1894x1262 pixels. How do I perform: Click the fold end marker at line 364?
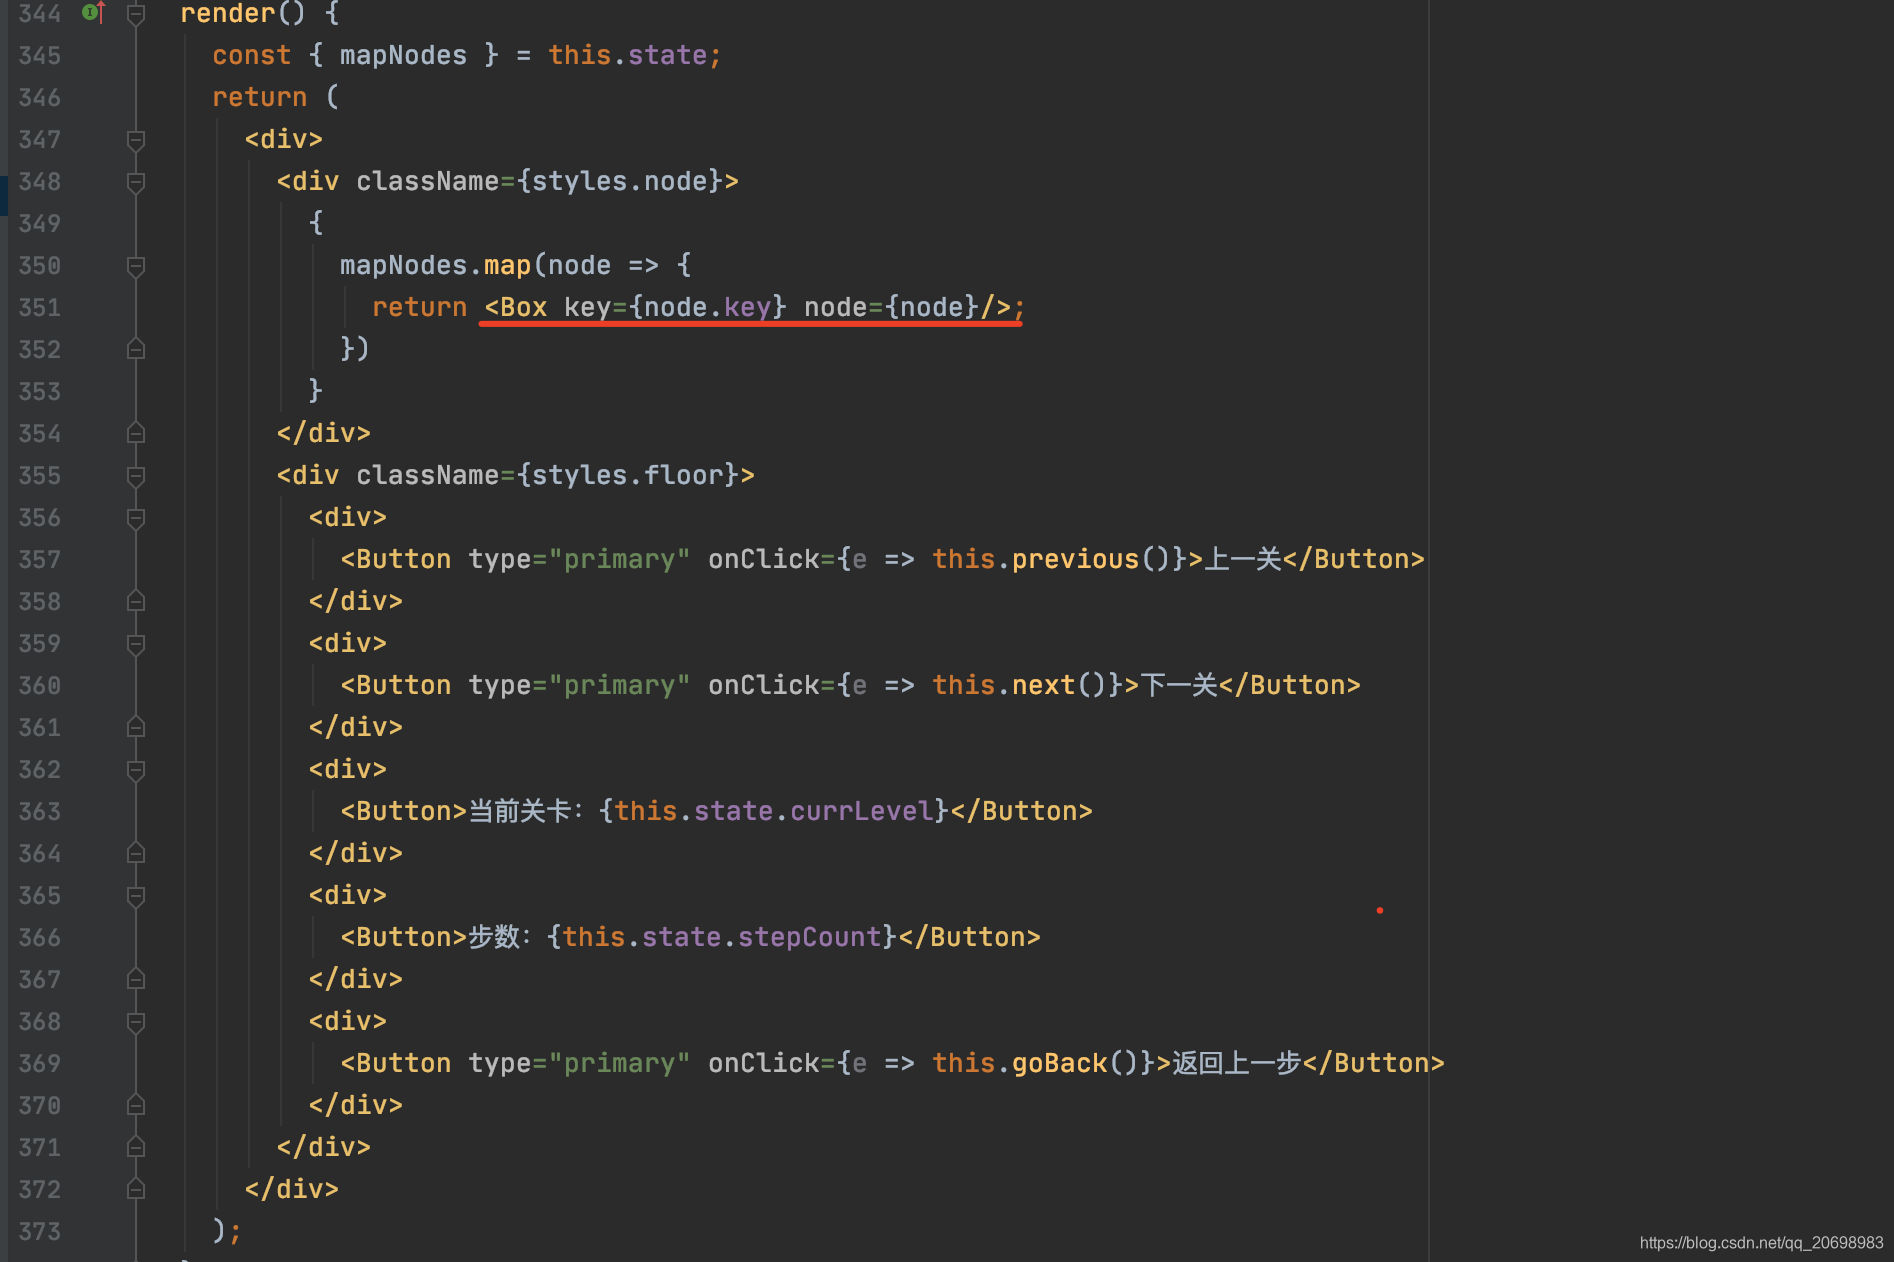pos(136,853)
